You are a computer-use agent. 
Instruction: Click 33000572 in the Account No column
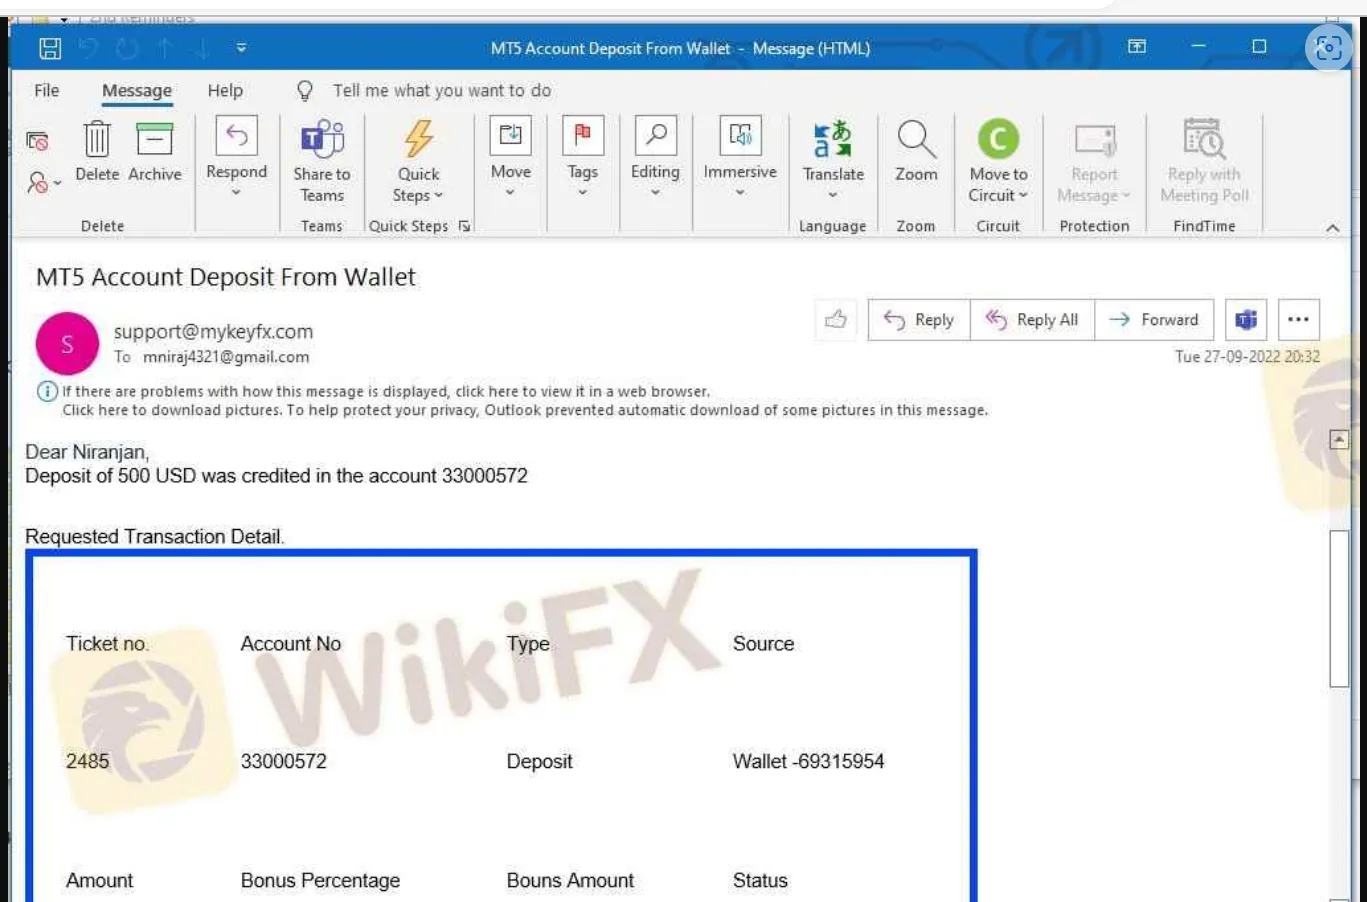[x=284, y=762]
